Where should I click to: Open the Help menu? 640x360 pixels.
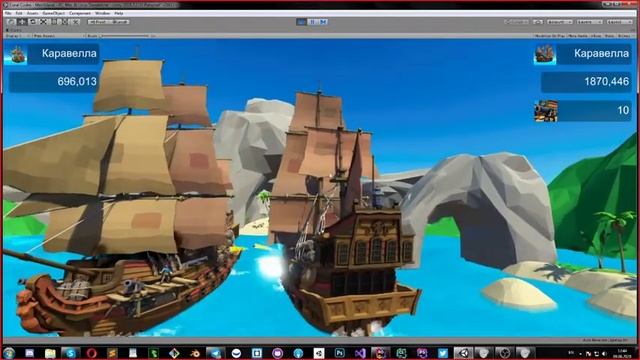pyautogui.click(x=119, y=13)
